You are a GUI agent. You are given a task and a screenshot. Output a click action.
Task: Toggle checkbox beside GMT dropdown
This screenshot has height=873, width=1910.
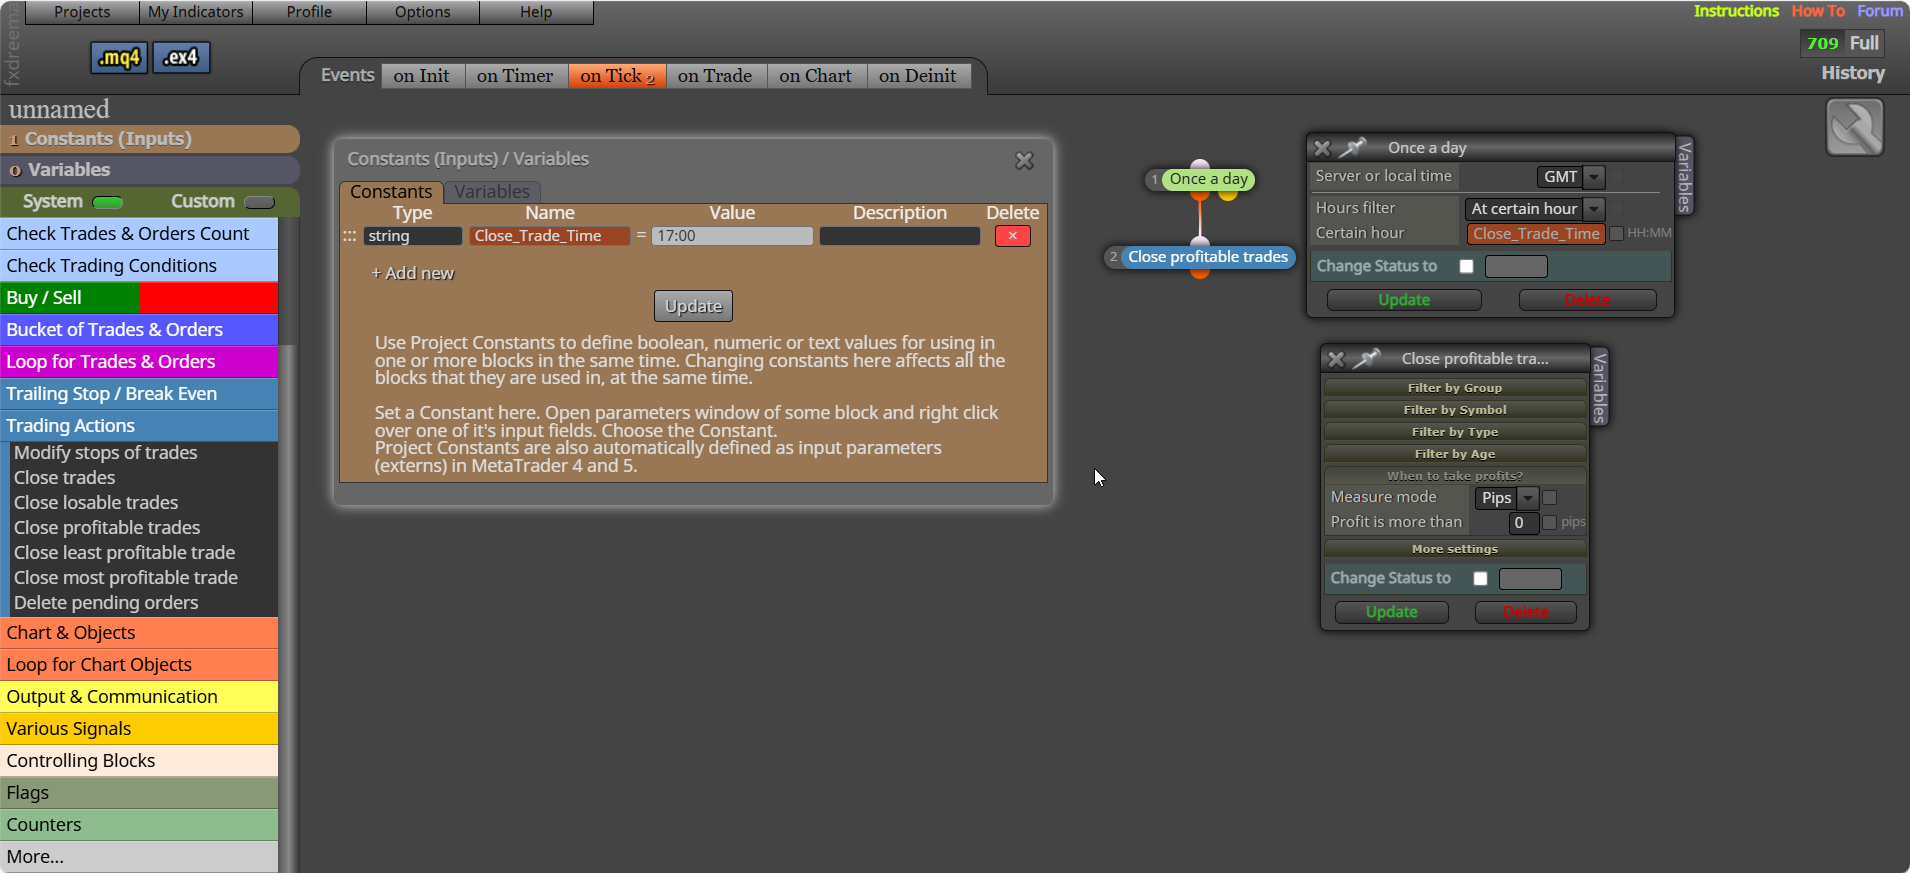(1616, 177)
